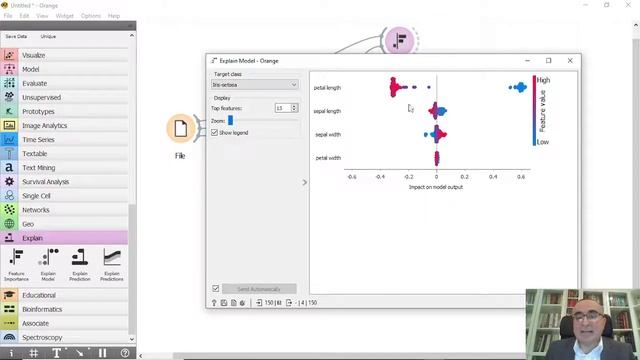The image size is (640, 360).
Task: Open the canvas help button
Action: [125, 353]
